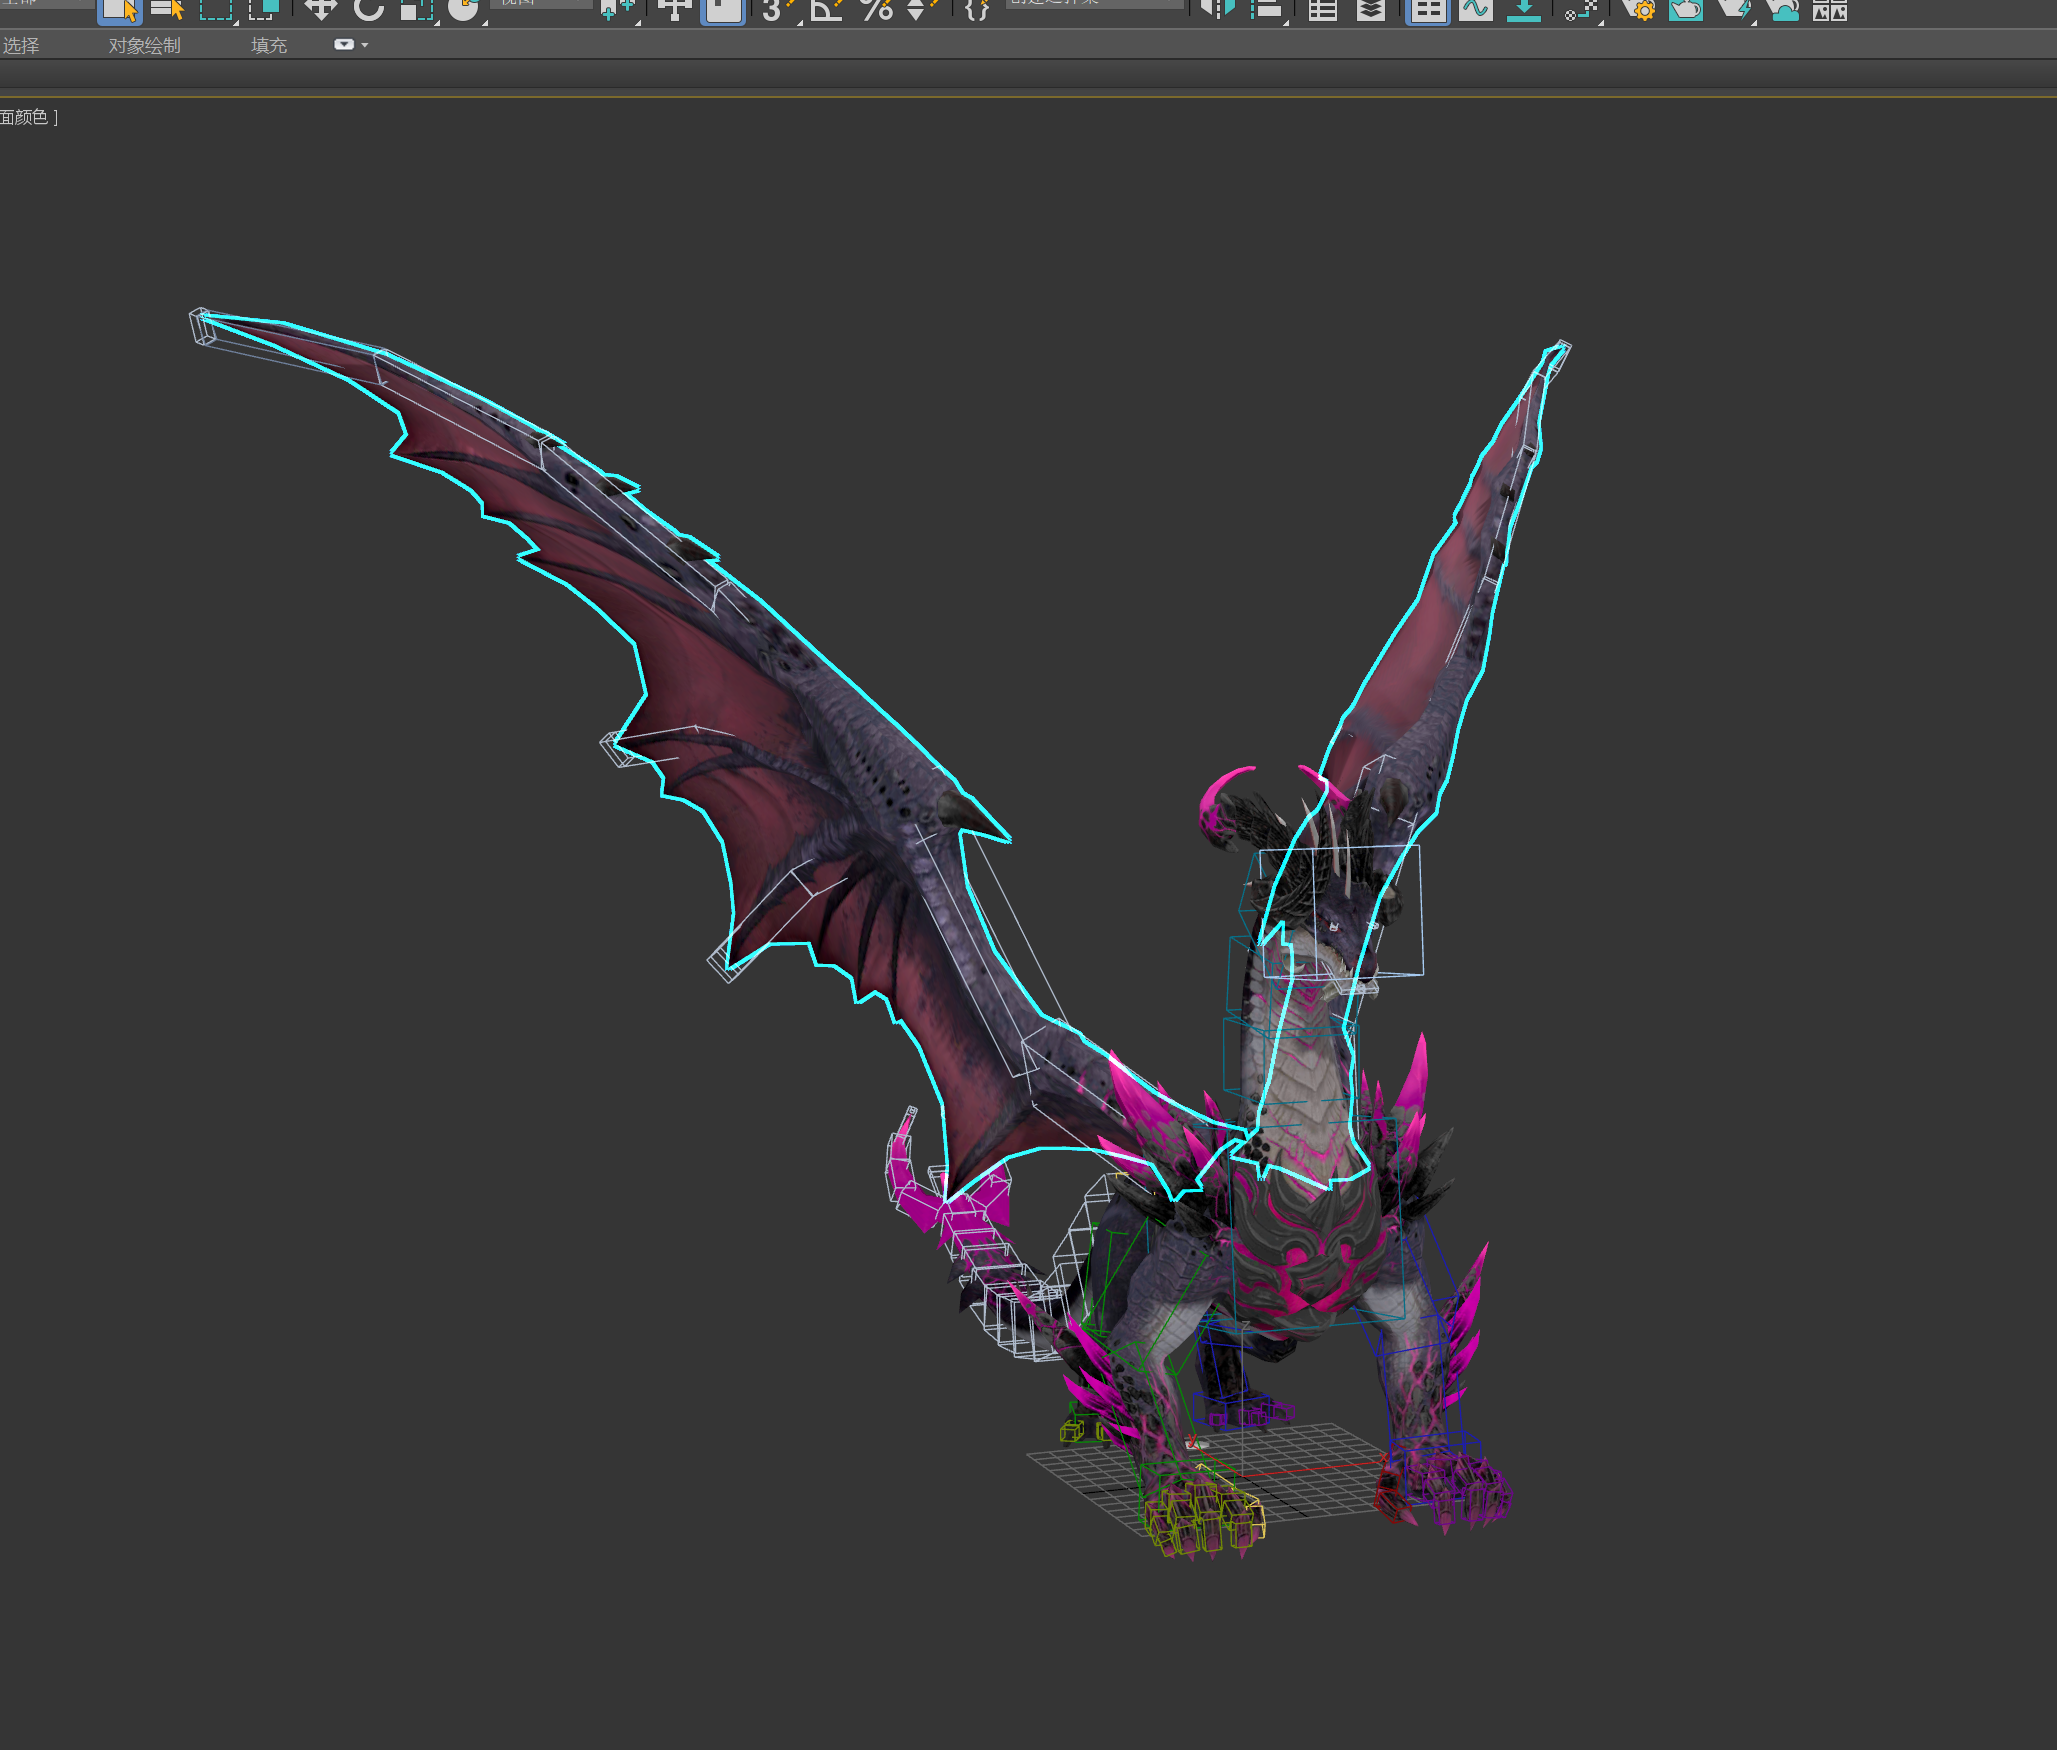Open the Select and Scale flyout
The height and width of the screenshot is (1750, 2057).
(416, 10)
